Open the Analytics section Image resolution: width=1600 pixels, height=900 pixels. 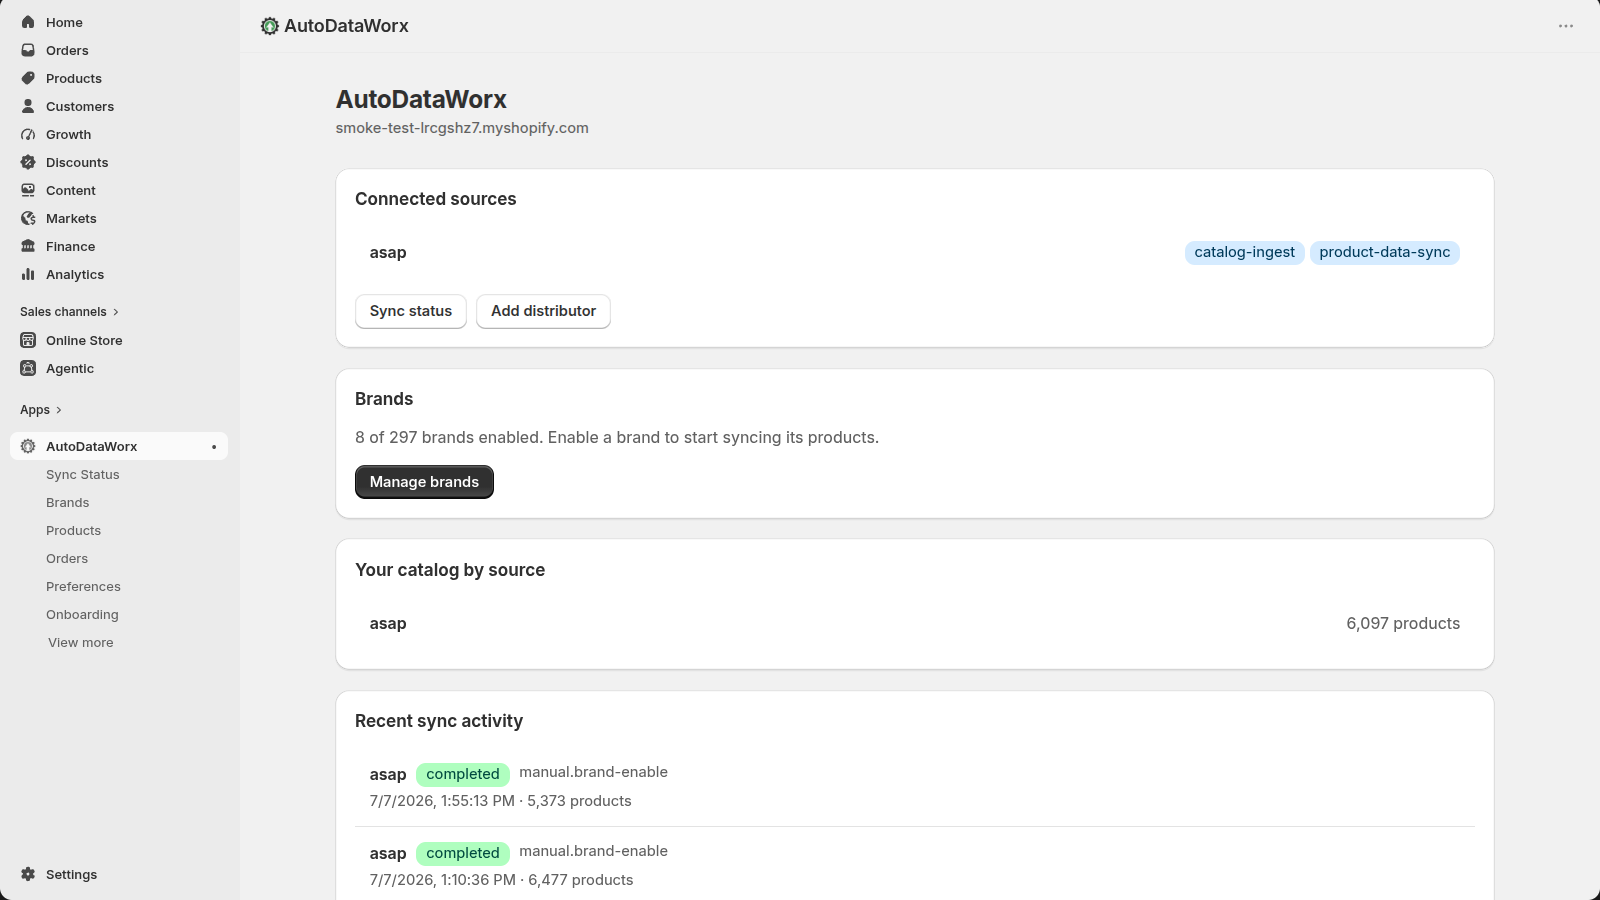tap(75, 274)
